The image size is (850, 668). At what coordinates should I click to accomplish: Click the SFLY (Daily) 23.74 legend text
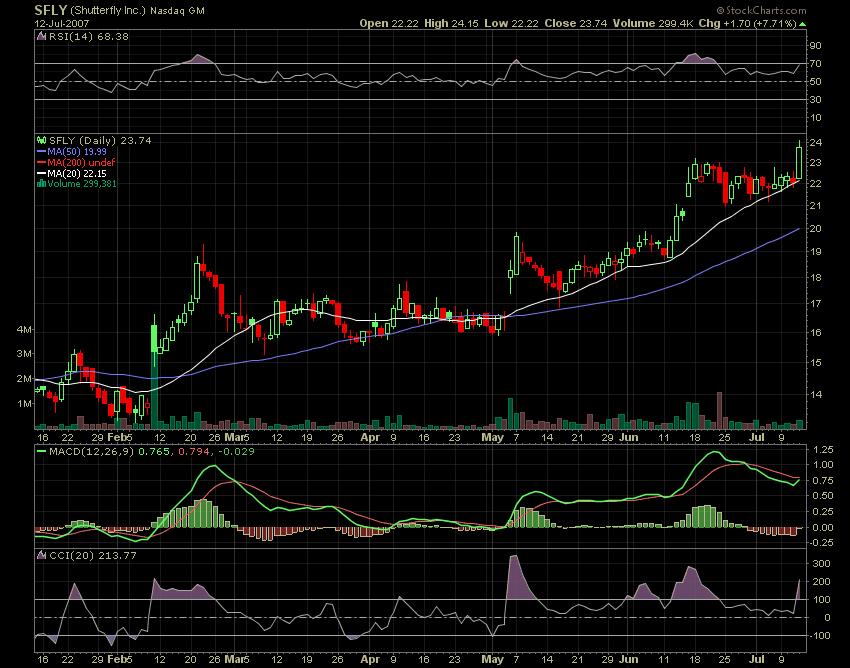(100, 140)
